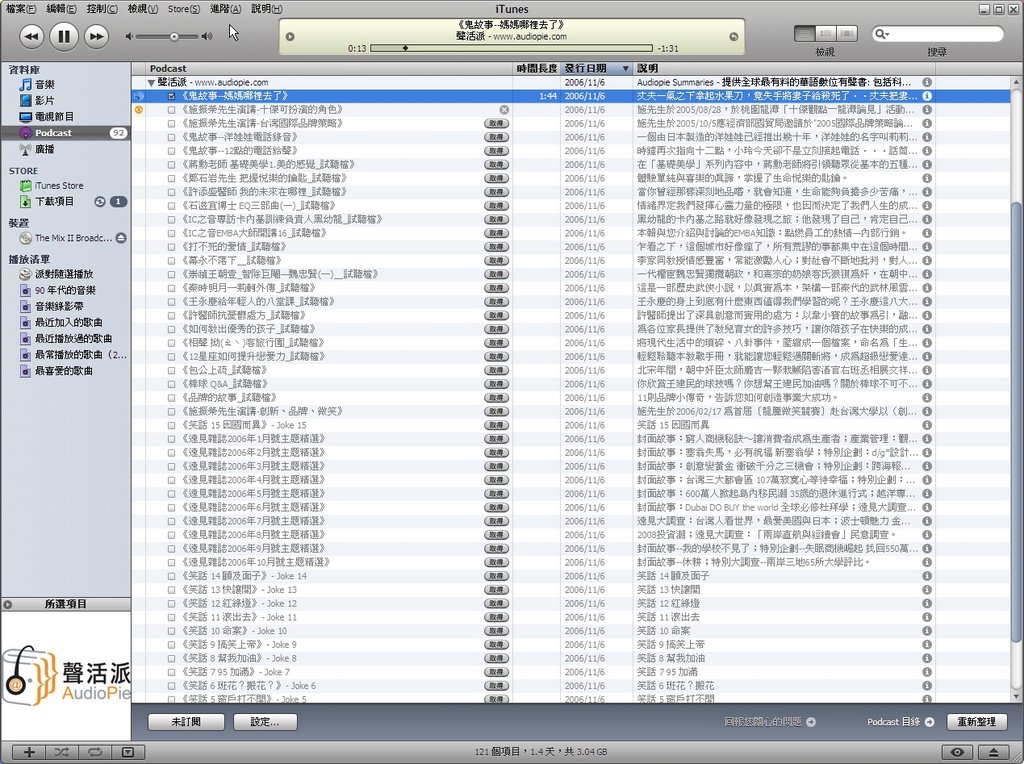
Task: Click the eject disc button at bottom right
Action: click(x=993, y=752)
